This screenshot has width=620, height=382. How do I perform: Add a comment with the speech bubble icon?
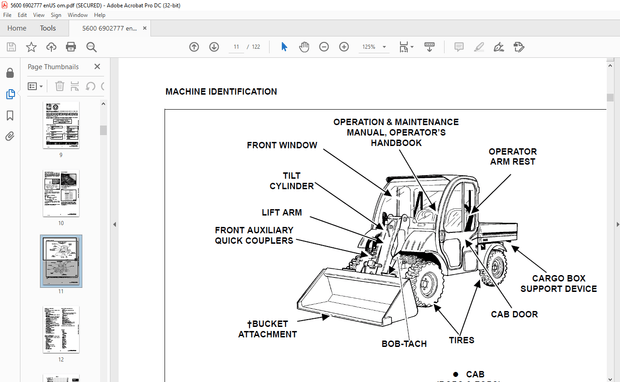click(x=459, y=47)
